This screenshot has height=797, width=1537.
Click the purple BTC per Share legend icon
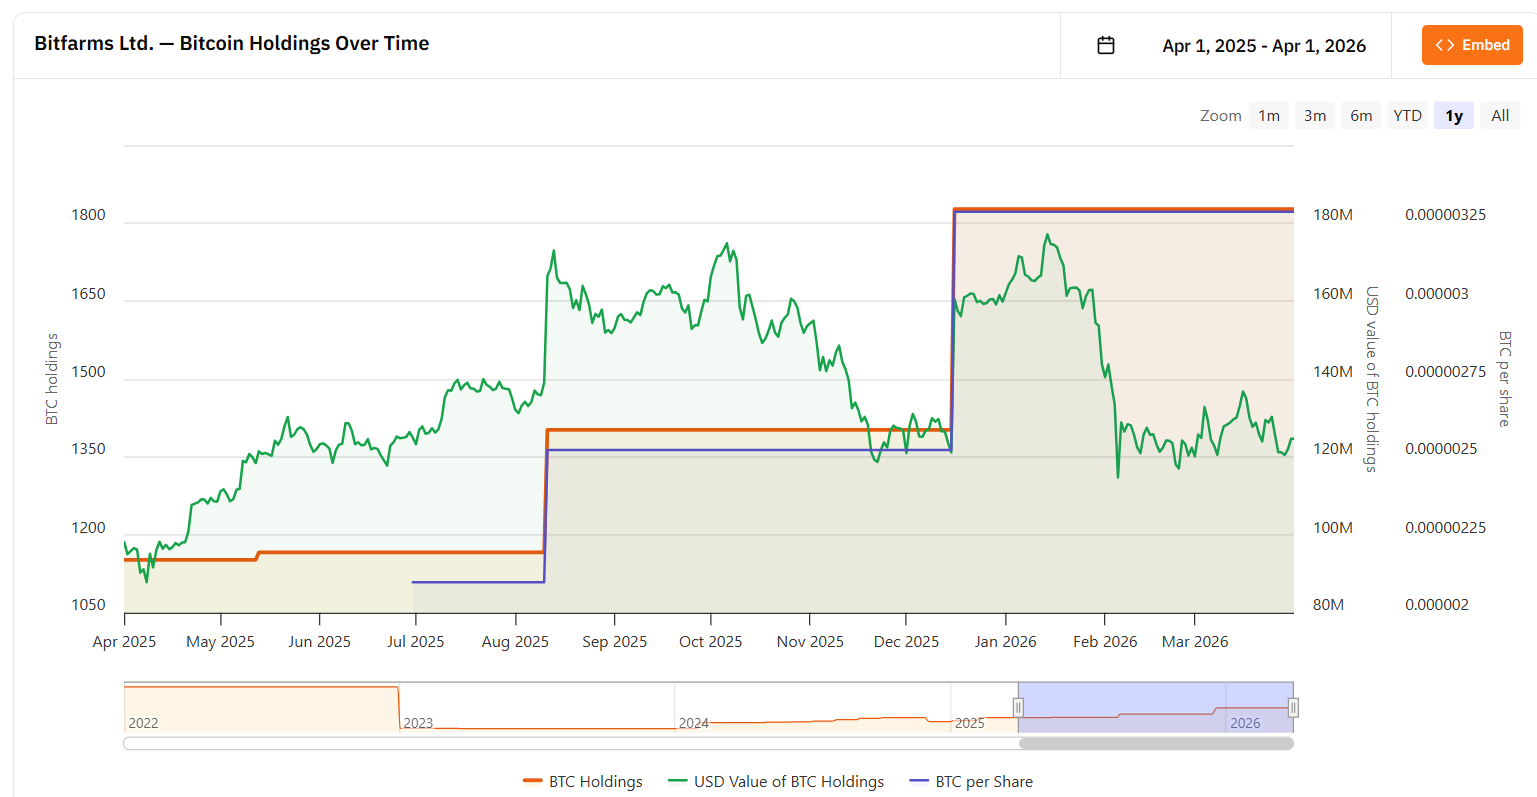point(919,782)
